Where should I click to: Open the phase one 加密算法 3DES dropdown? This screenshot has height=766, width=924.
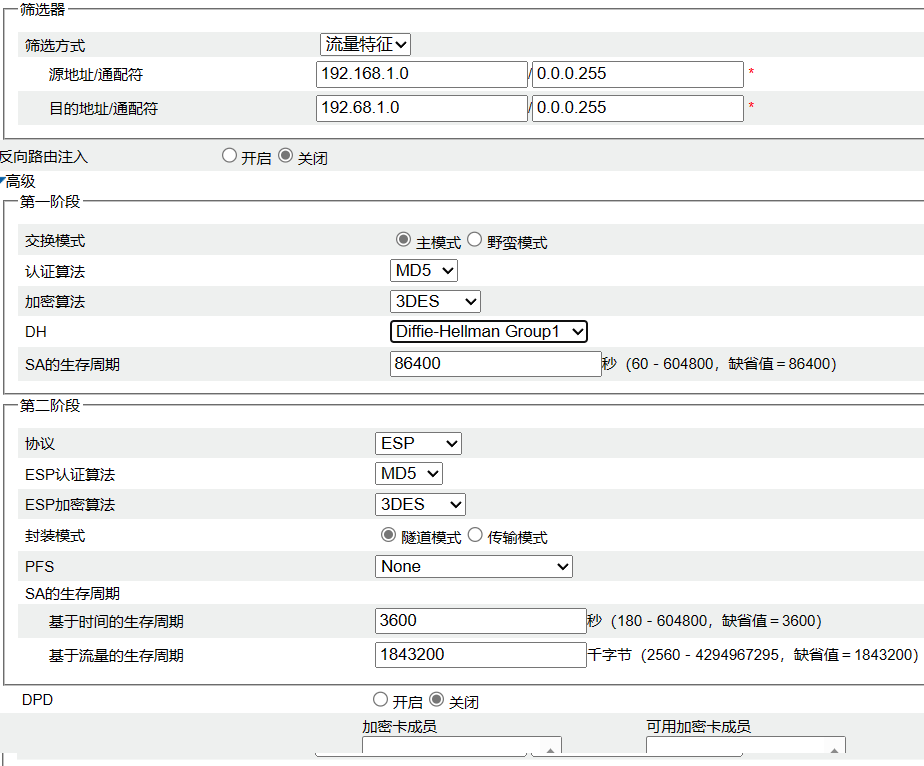point(435,301)
